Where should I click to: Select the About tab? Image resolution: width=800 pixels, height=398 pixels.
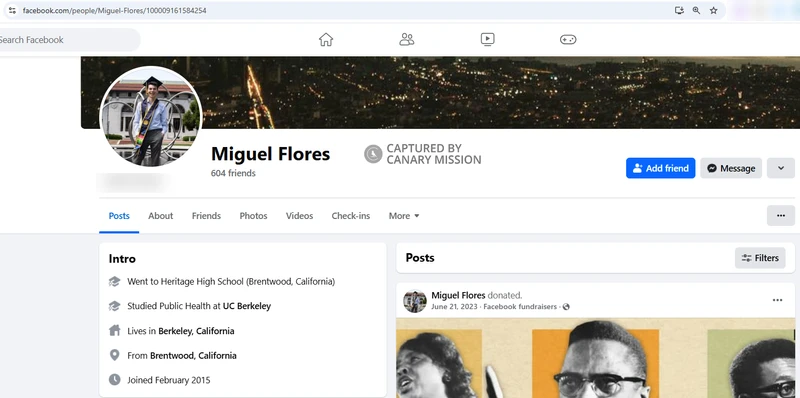pyautogui.click(x=161, y=216)
